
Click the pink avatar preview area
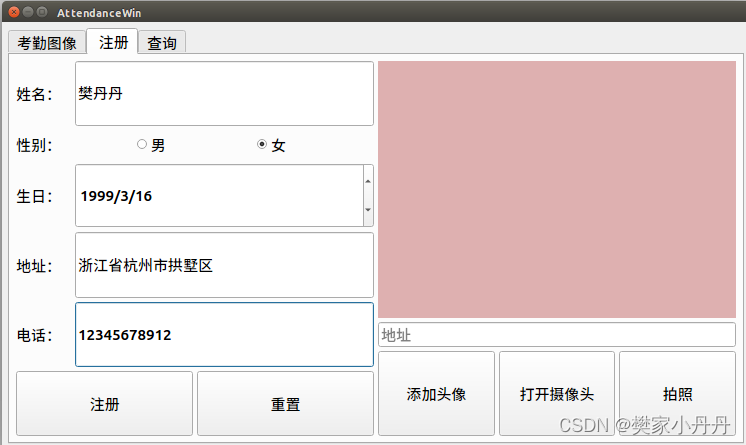557,189
